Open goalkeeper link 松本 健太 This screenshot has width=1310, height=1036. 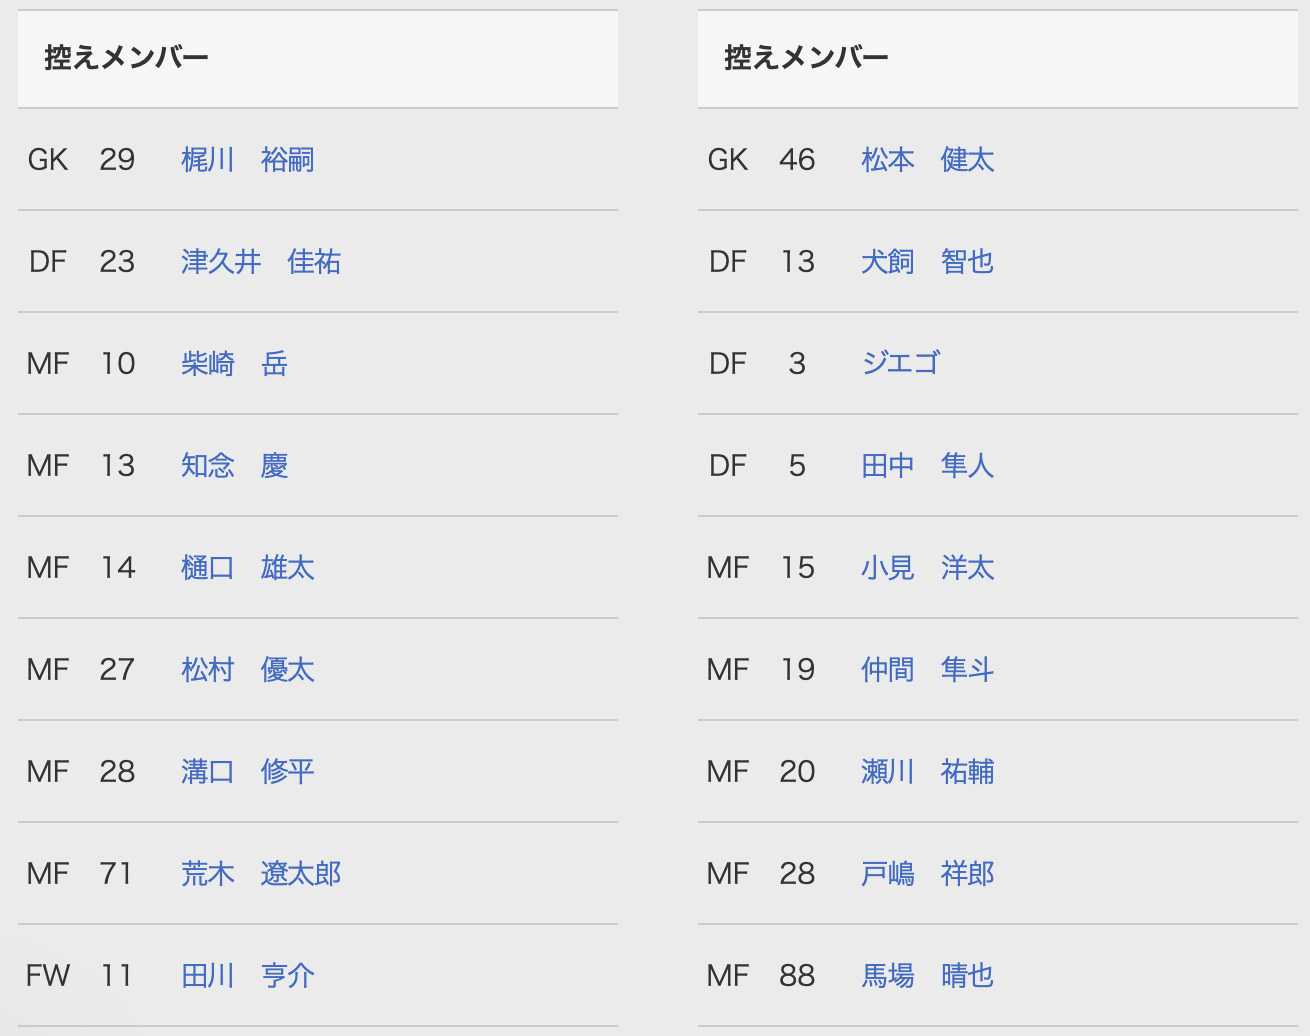(x=928, y=160)
